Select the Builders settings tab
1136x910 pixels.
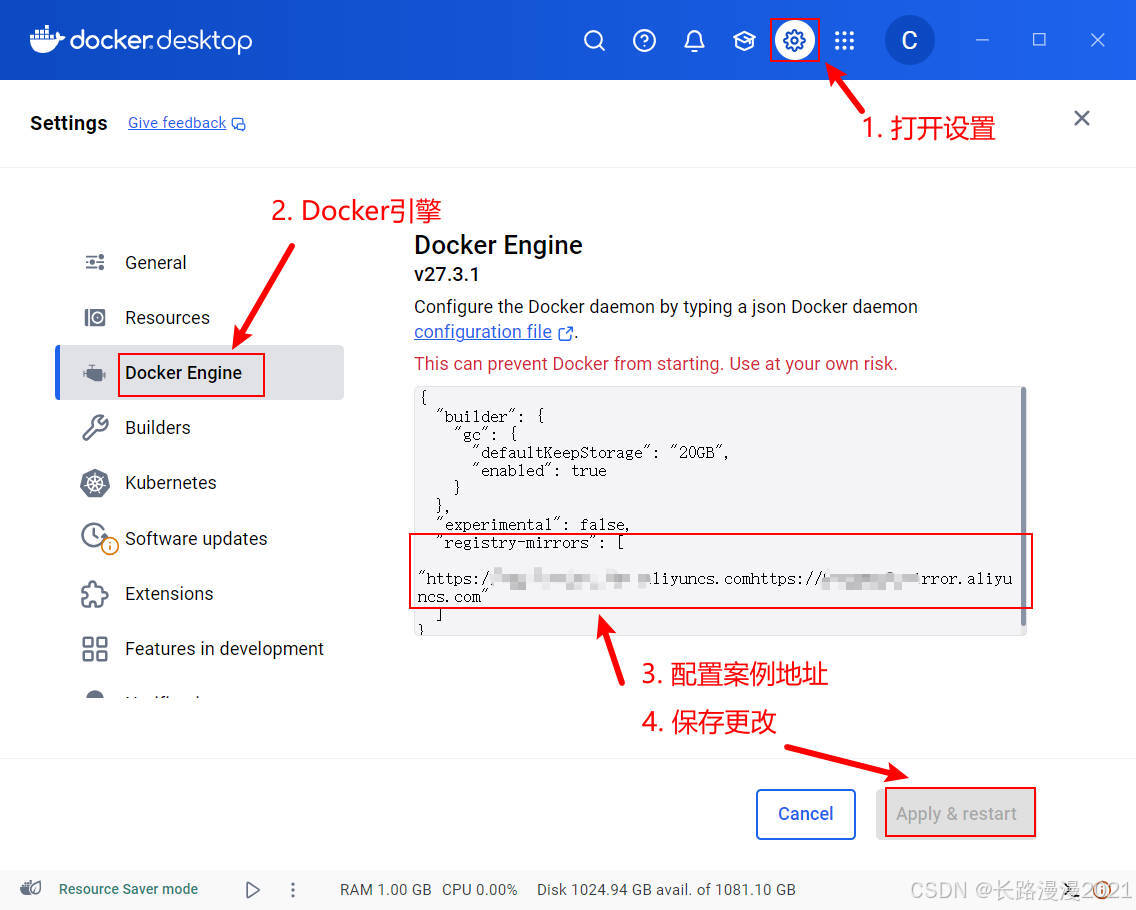[x=200, y=427]
